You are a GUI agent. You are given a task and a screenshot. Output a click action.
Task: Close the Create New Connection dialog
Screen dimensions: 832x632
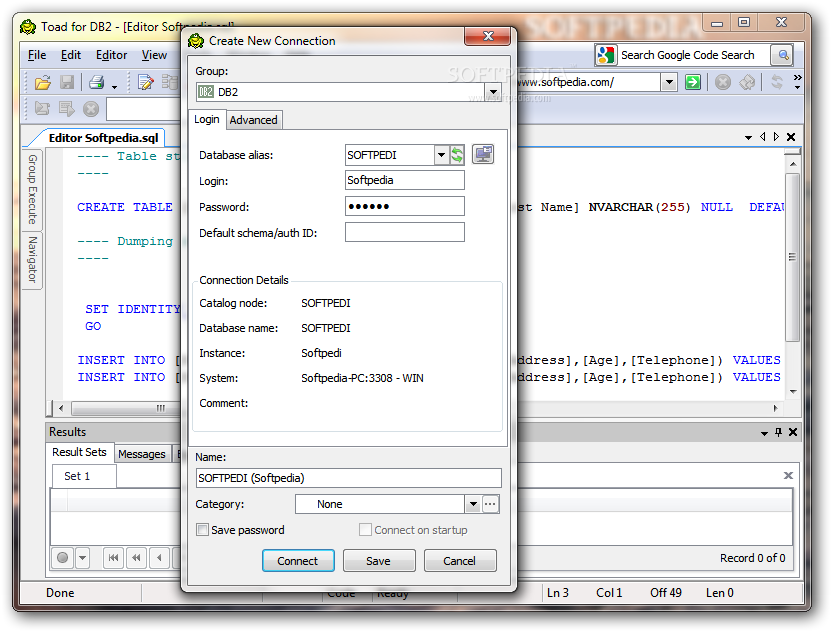pyautogui.click(x=488, y=36)
